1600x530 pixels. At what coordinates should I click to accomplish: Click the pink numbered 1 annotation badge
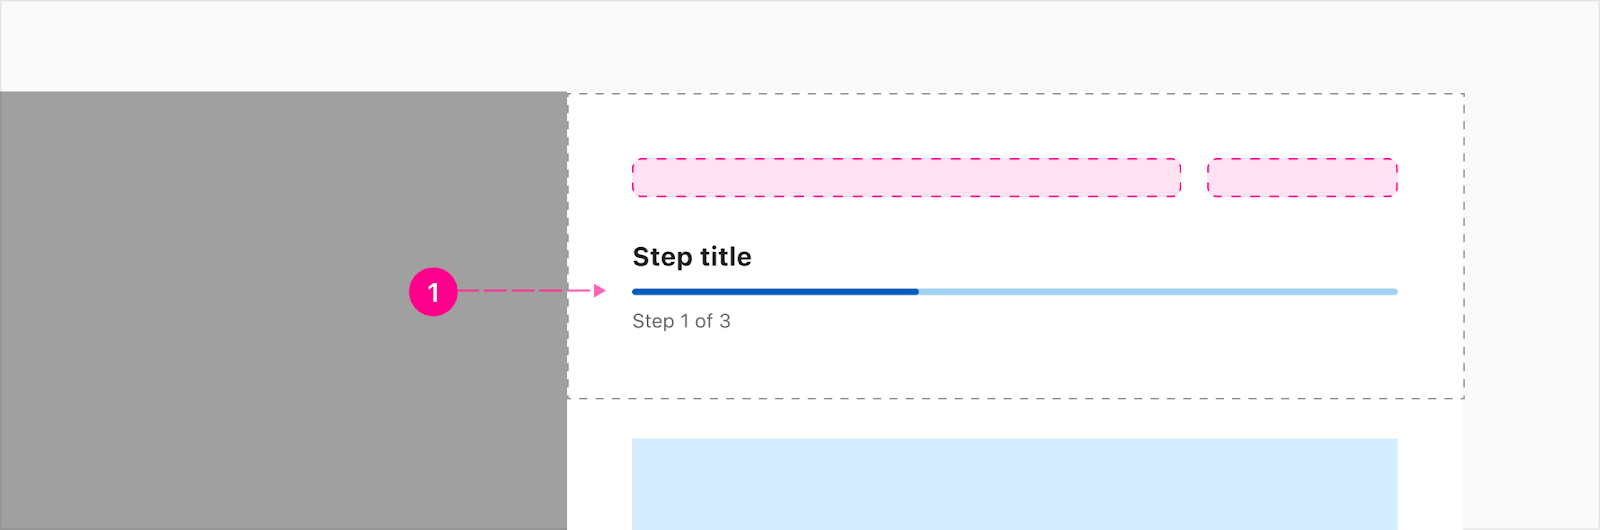click(x=433, y=292)
